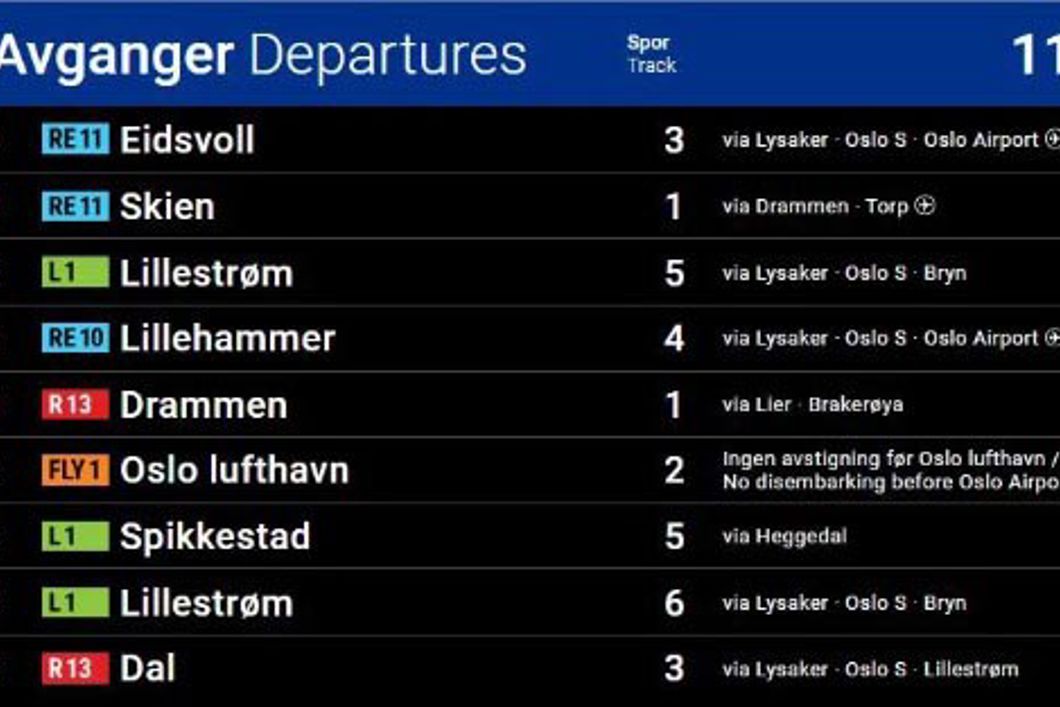The width and height of the screenshot is (1060, 707).
Task: Click the airplane icon after Torp
Action: (925, 206)
